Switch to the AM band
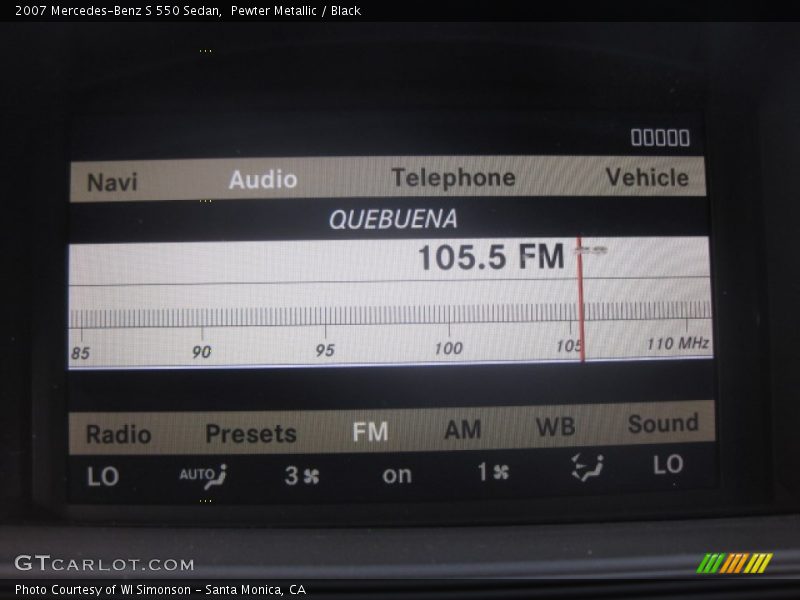 click(x=462, y=430)
